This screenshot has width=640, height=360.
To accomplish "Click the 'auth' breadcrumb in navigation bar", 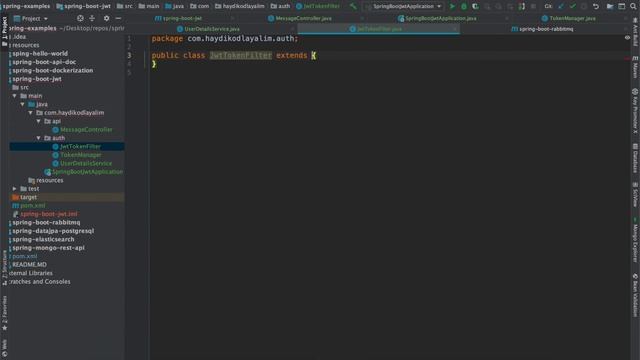I will (280, 6).
